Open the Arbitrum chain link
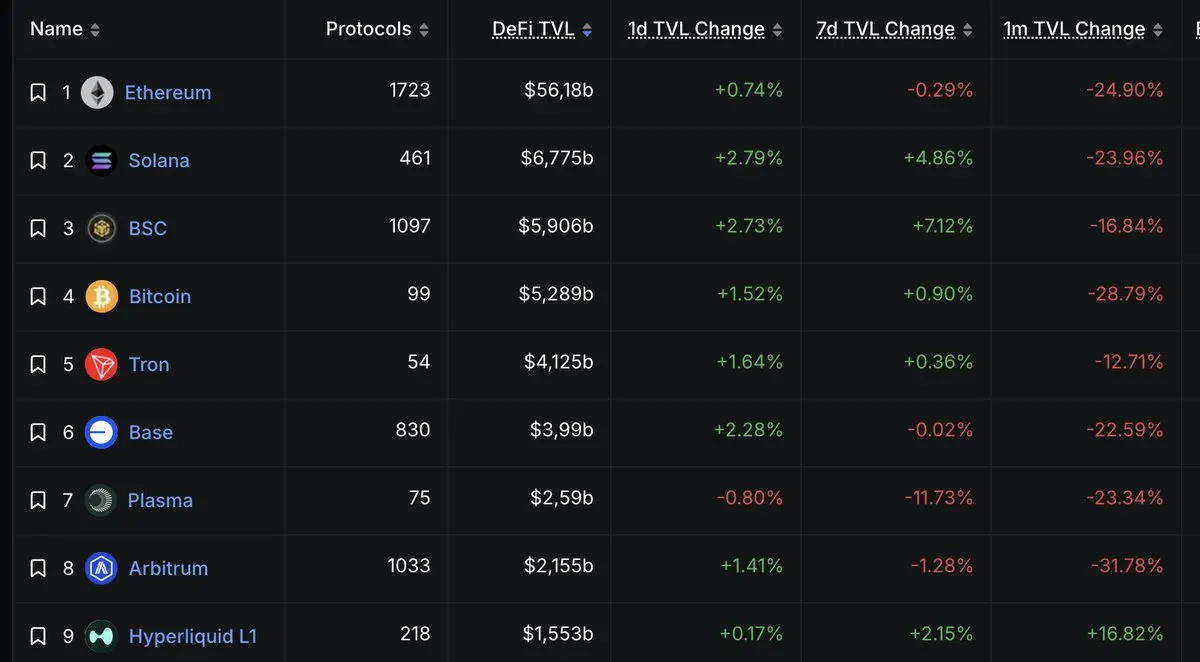The width and height of the screenshot is (1200, 662). [x=168, y=569]
